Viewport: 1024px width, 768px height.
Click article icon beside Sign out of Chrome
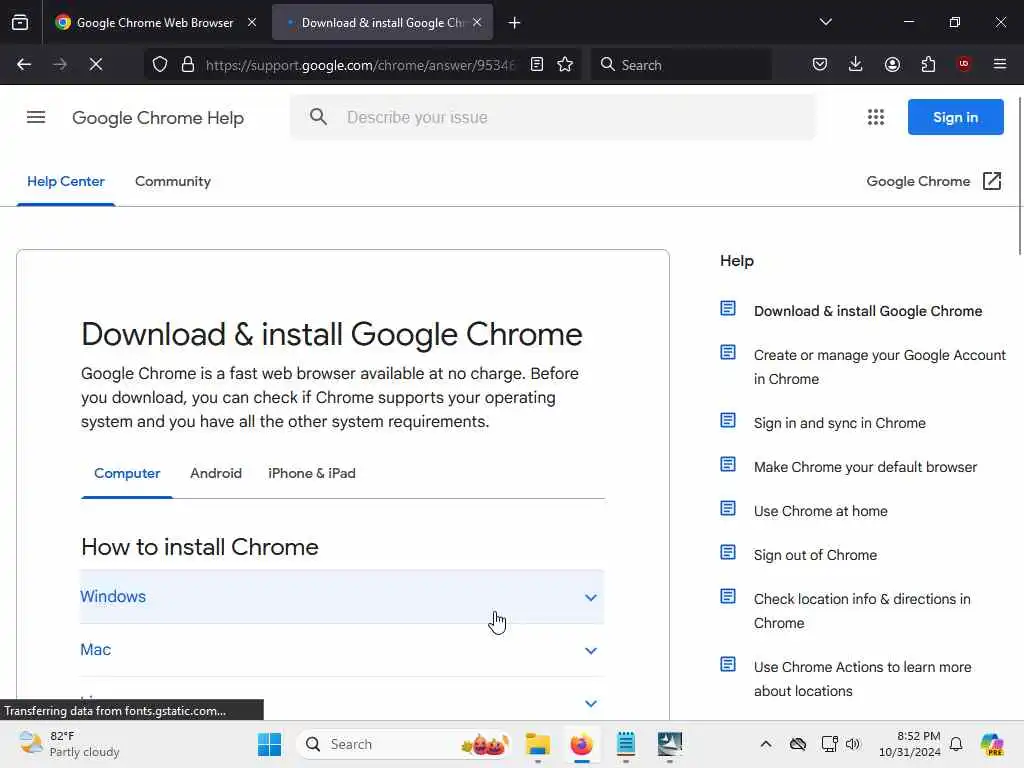pos(728,552)
